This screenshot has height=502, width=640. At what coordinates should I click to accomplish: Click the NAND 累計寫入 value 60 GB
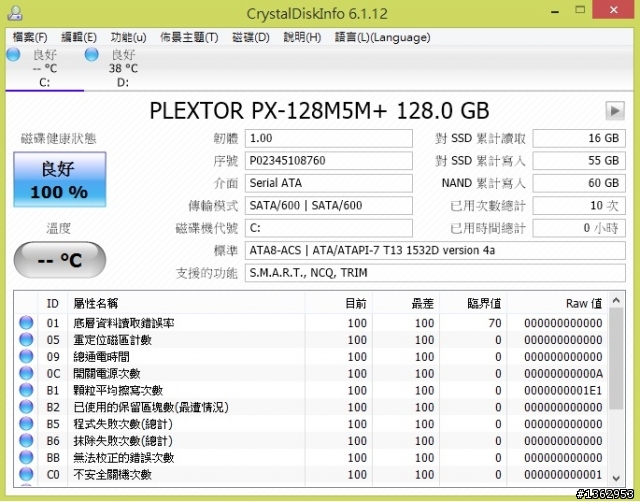579,183
